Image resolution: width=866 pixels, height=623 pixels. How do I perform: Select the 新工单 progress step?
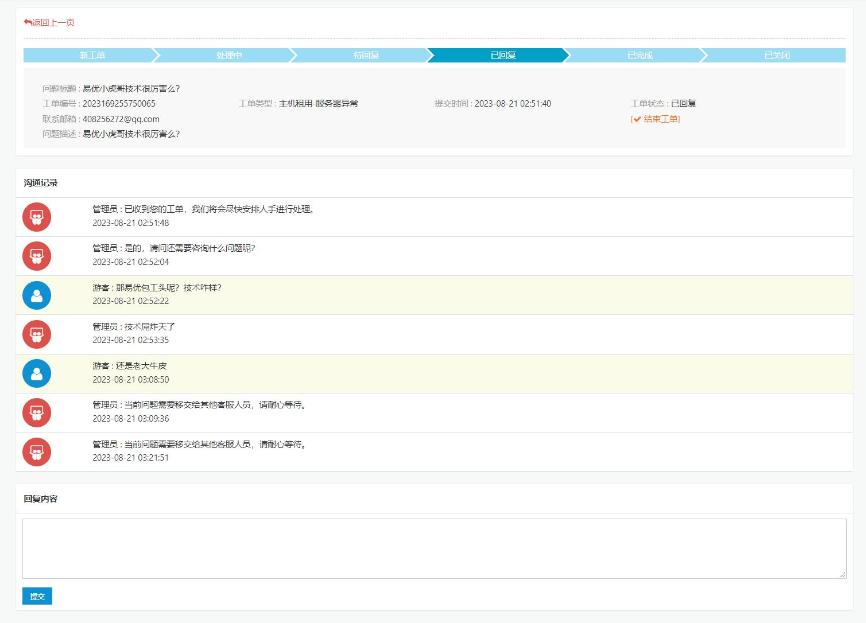tap(92, 55)
